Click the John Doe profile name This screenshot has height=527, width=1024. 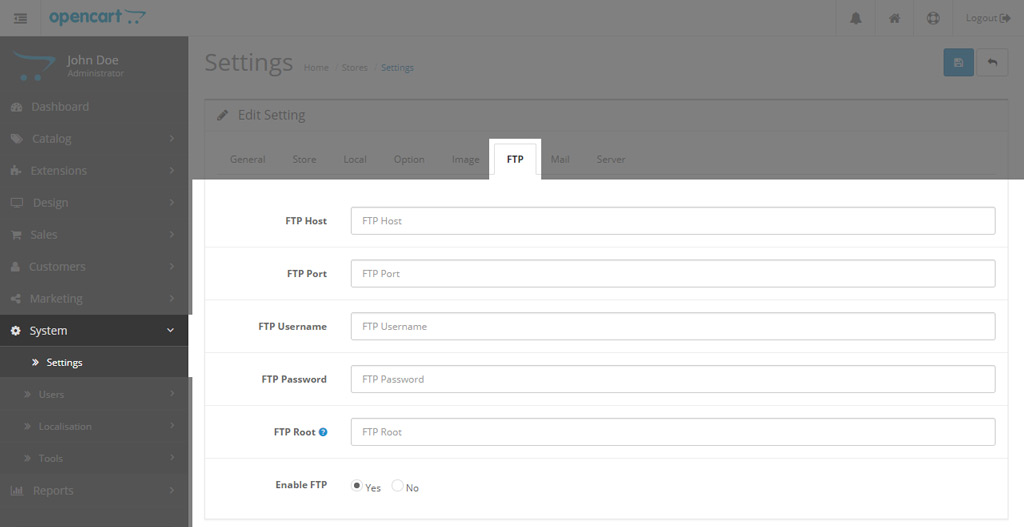click(x=93, y=60)
